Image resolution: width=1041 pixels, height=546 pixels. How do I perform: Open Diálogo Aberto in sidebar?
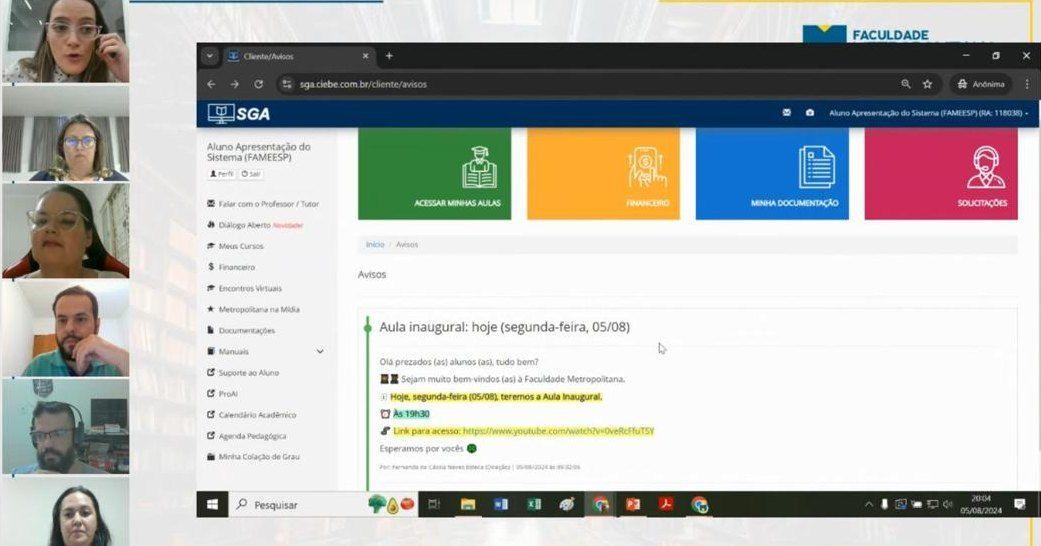[255, 225]
